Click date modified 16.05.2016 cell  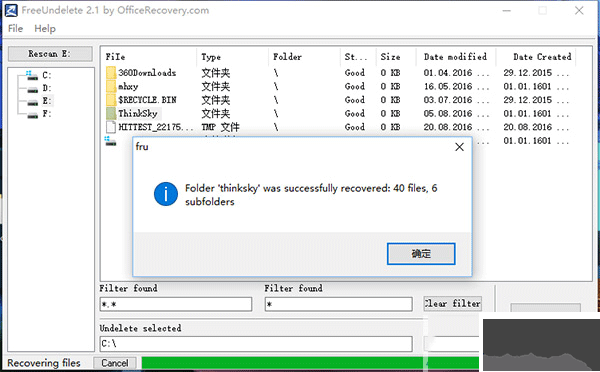(456, 86)
